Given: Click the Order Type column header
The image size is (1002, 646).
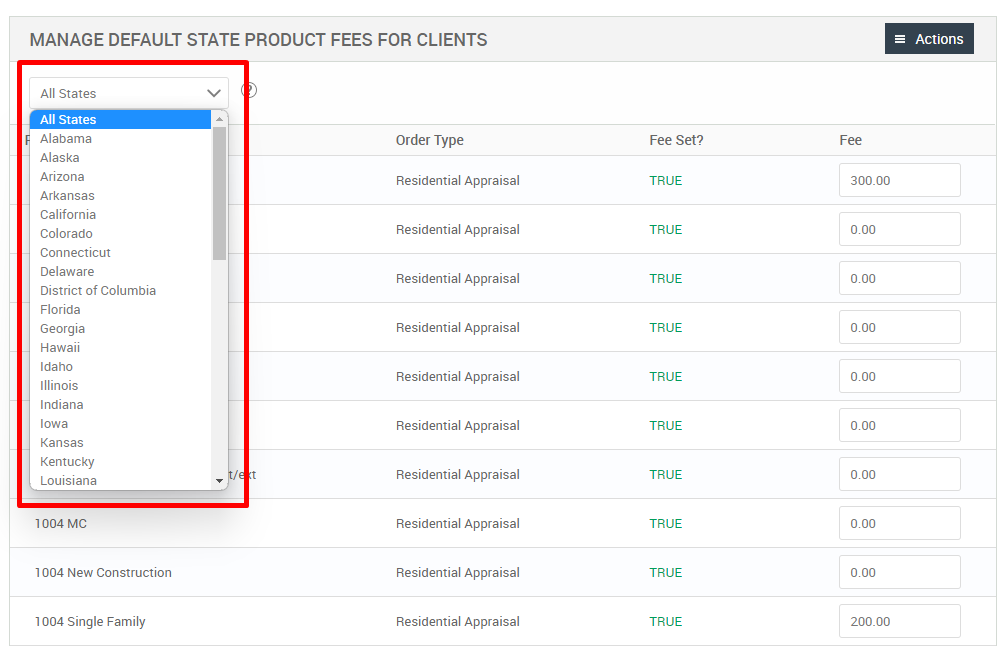Looking at the screenshot, I should coord(429,140).
